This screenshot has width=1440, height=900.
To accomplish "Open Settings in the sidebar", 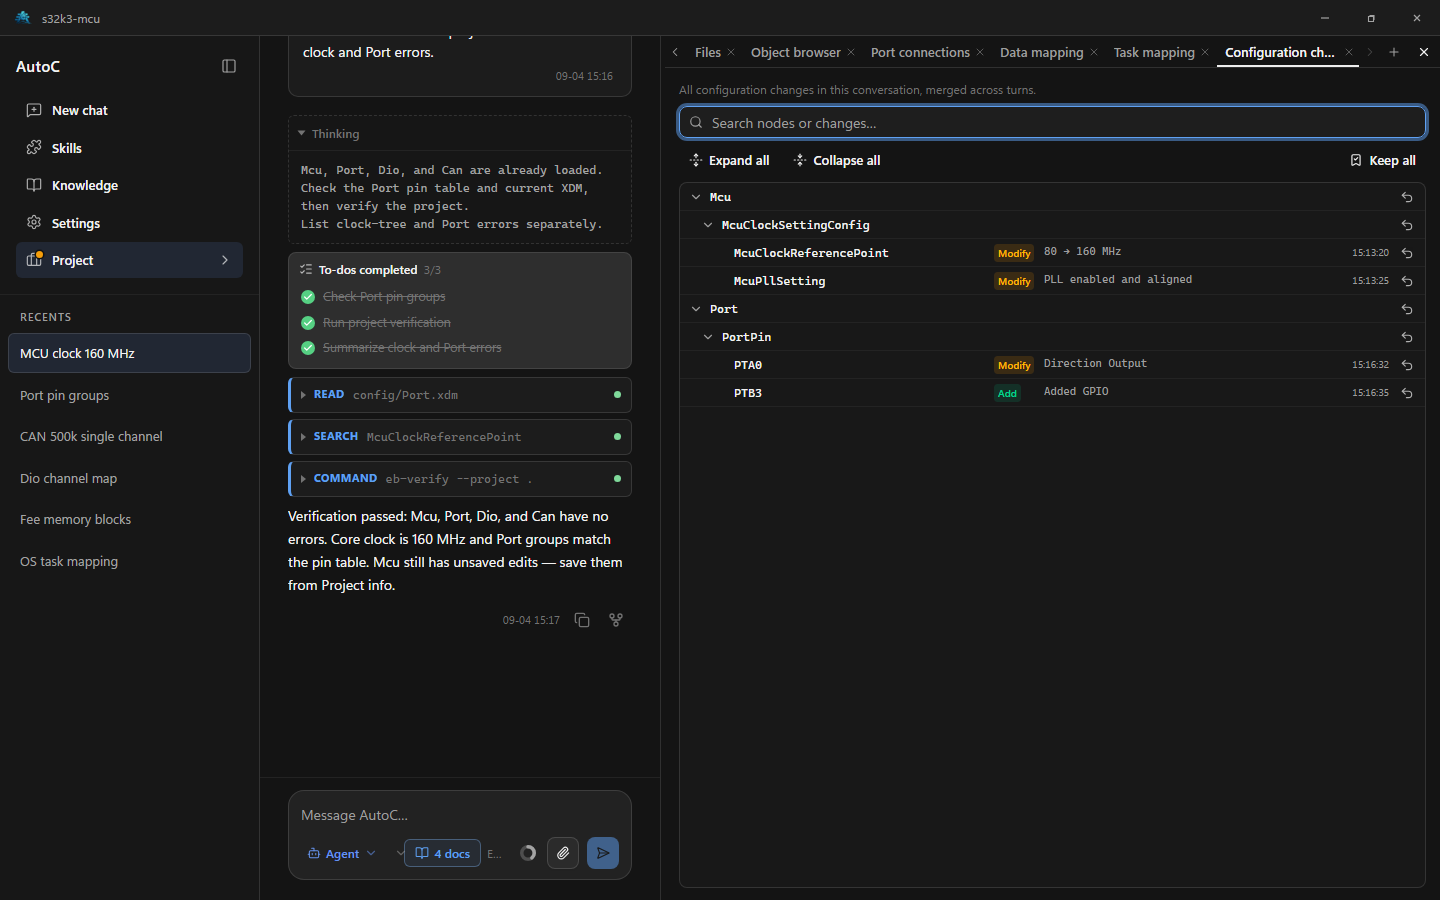I will pos(129,223).
